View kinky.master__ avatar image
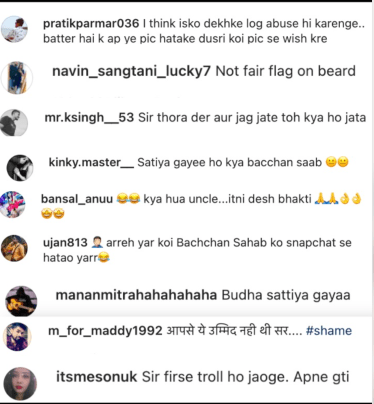This screenshot has height=404, width=374. coord(20,168)
